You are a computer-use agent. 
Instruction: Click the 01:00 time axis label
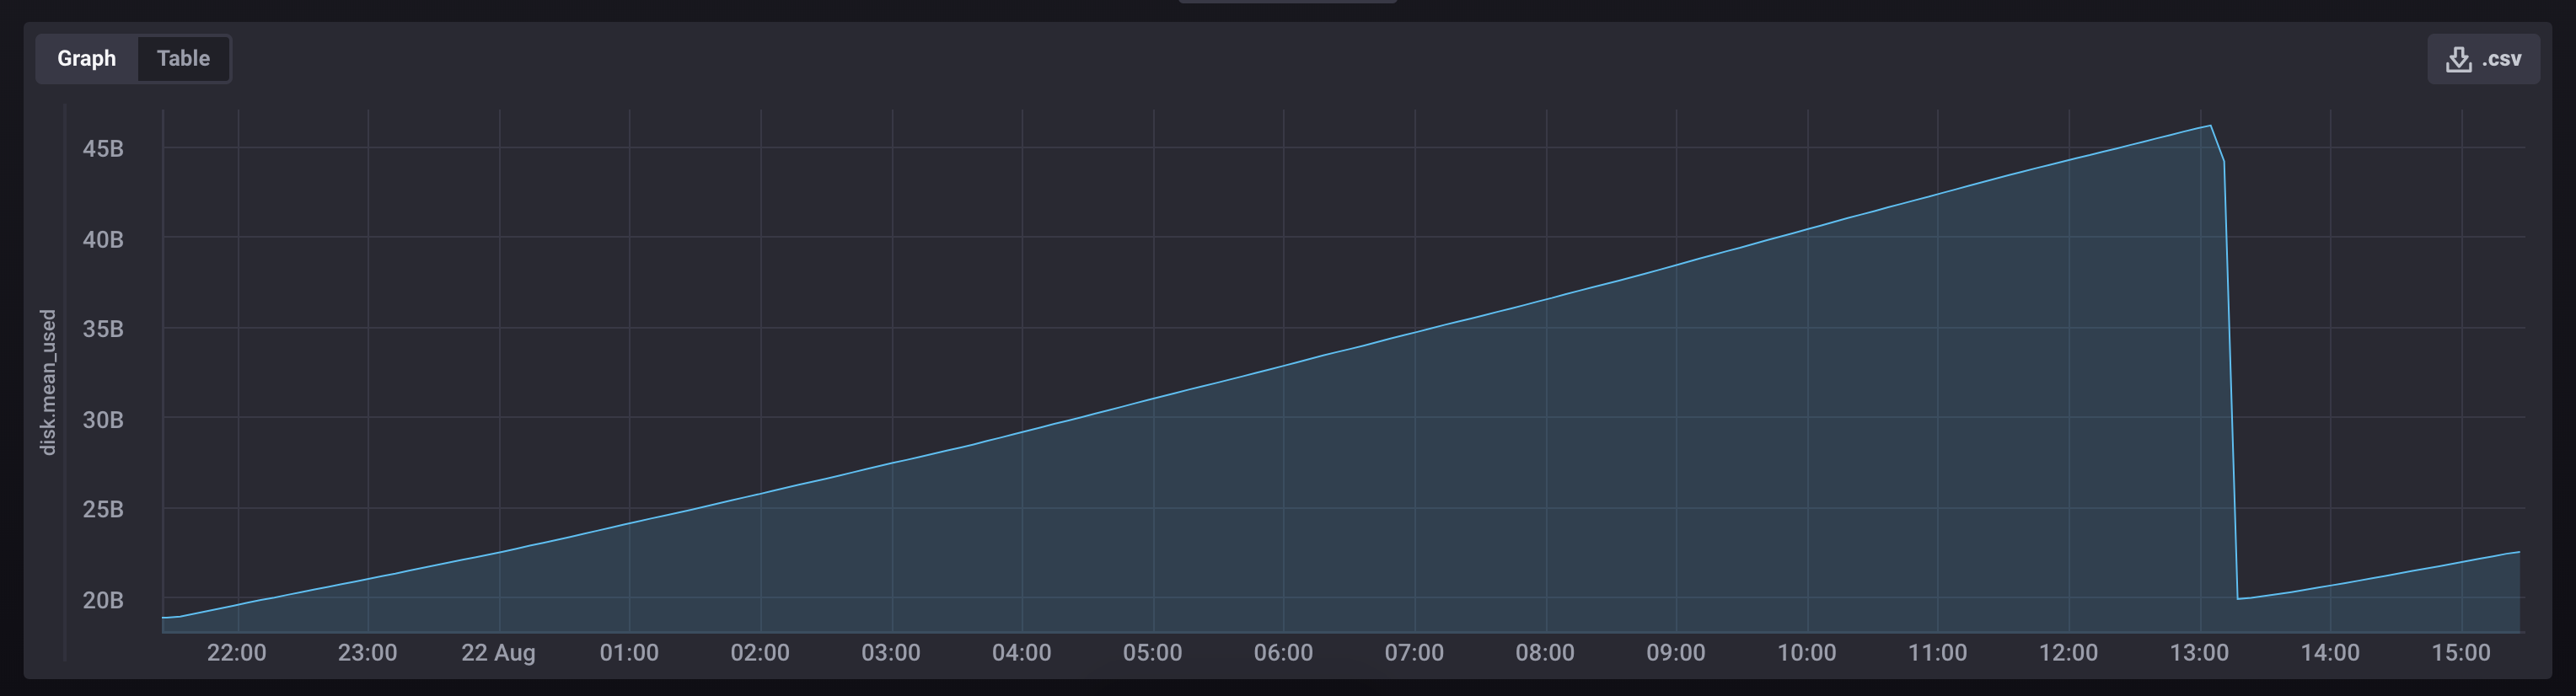[629, 653]
